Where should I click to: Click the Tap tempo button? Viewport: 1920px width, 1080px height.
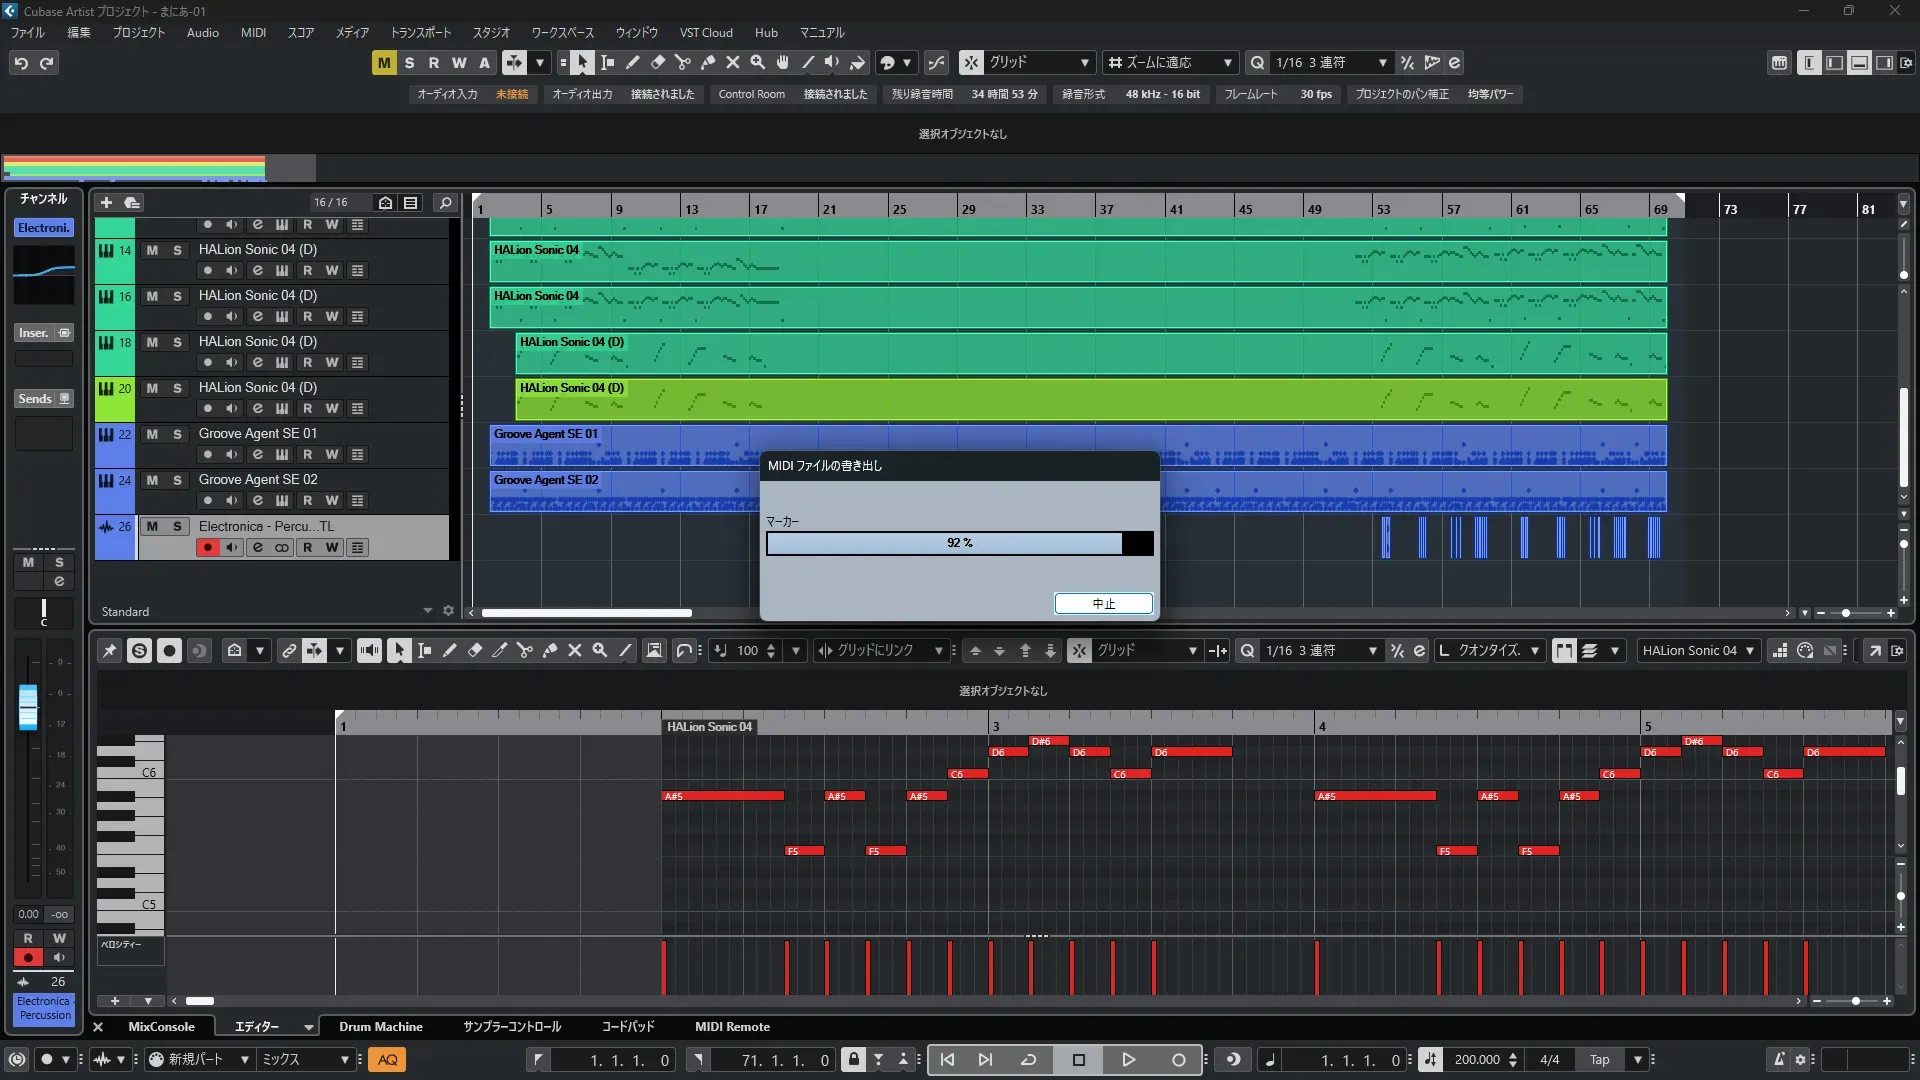(x=1599, y=1059)
